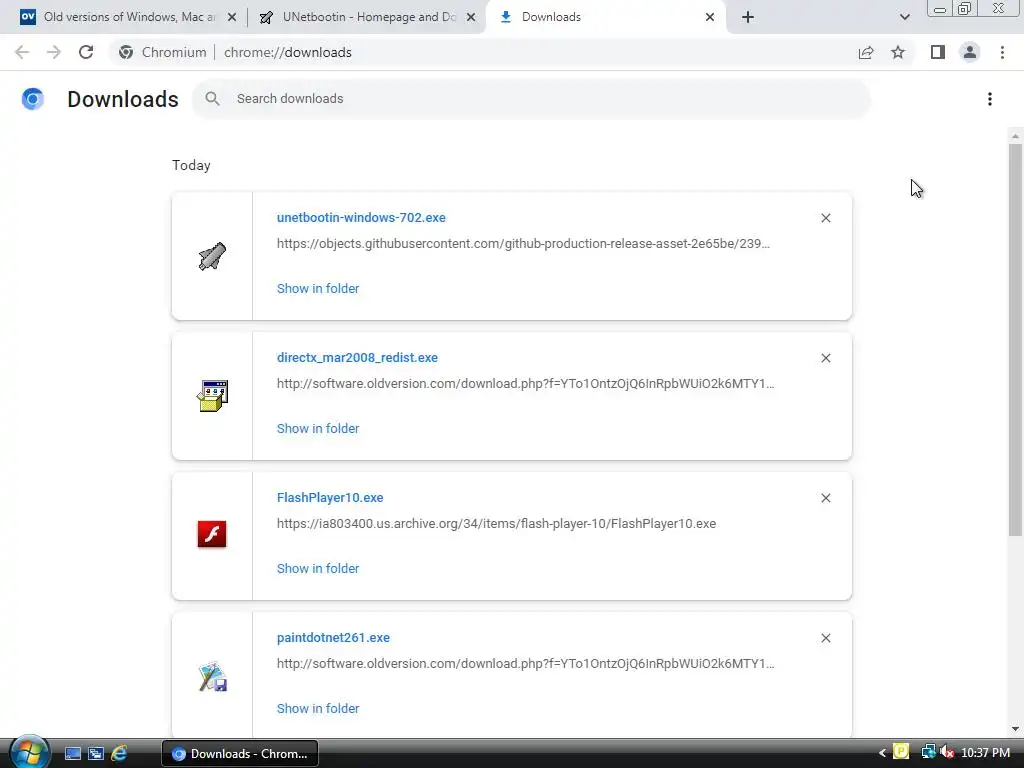Focus the Search downloads field
1024x768 pixels.
click(532, 99)
